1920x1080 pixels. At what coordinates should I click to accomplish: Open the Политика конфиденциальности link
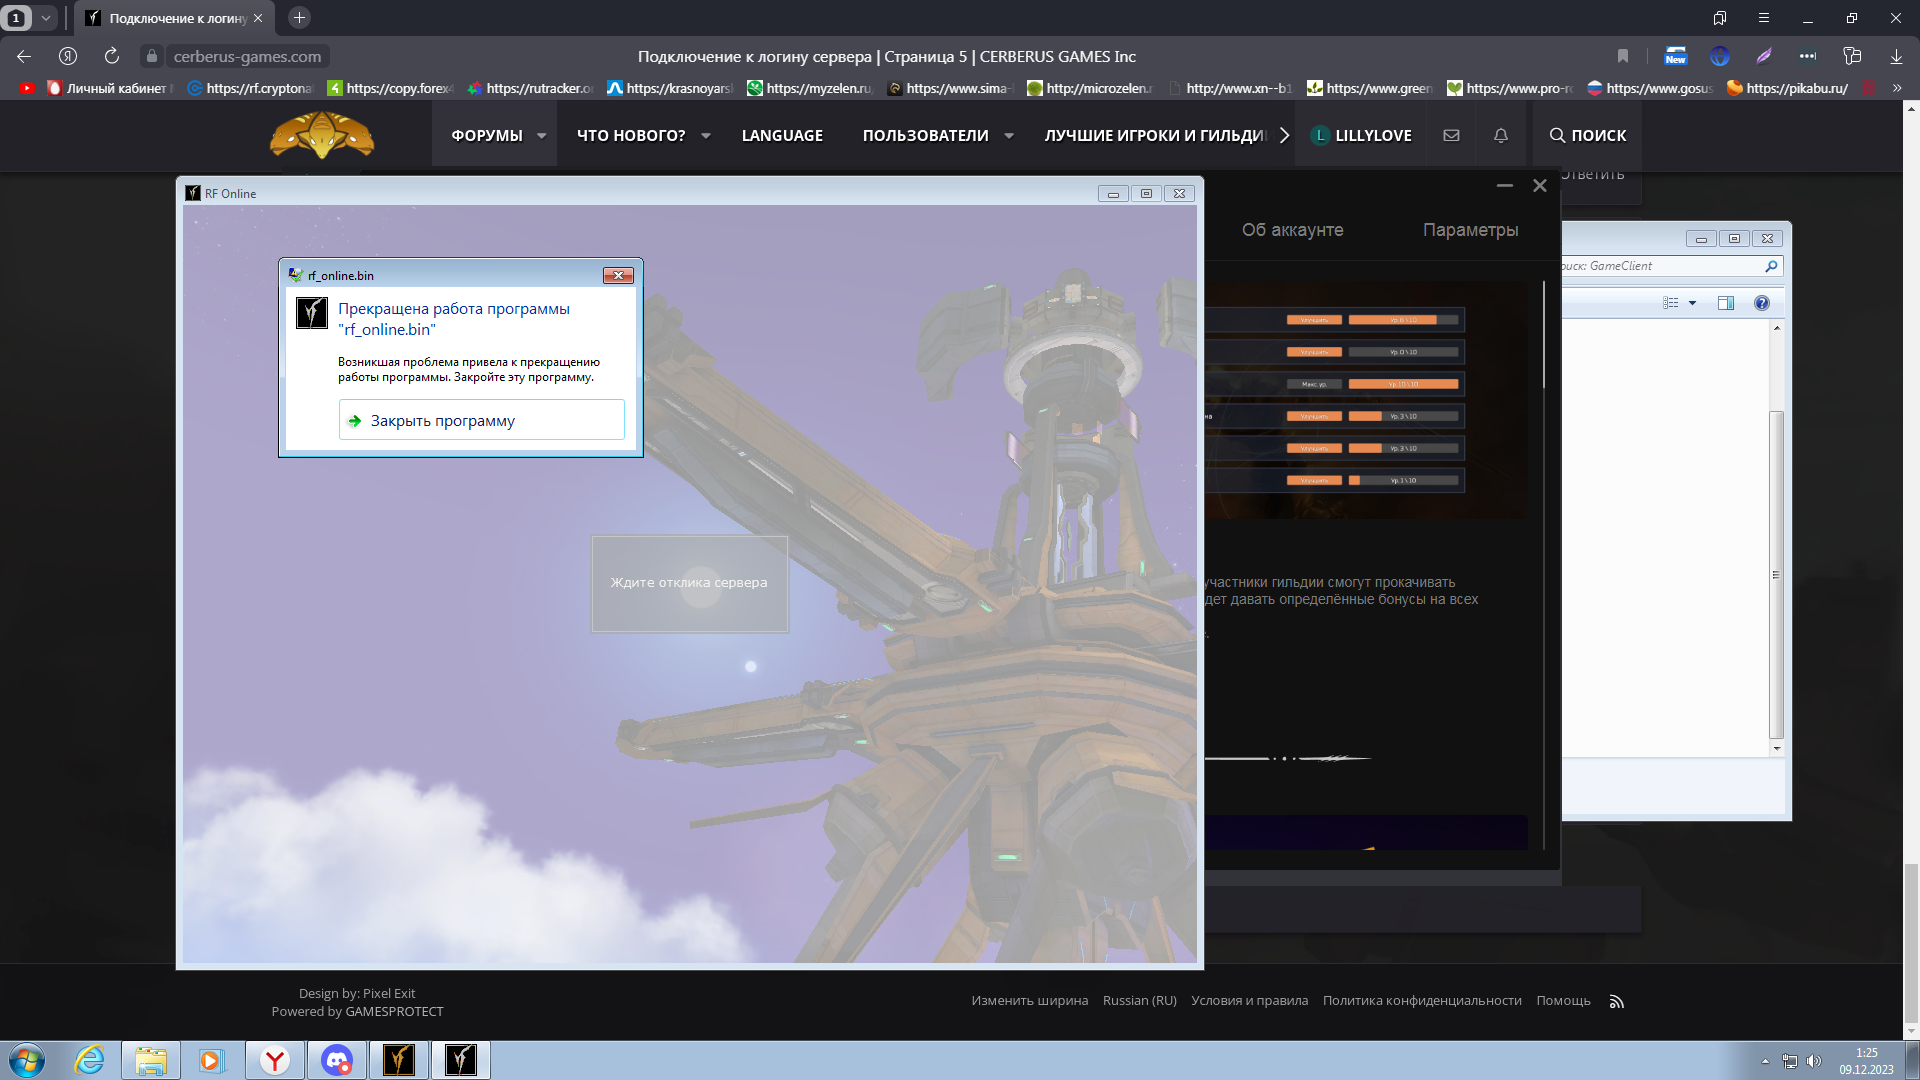1422,1000
